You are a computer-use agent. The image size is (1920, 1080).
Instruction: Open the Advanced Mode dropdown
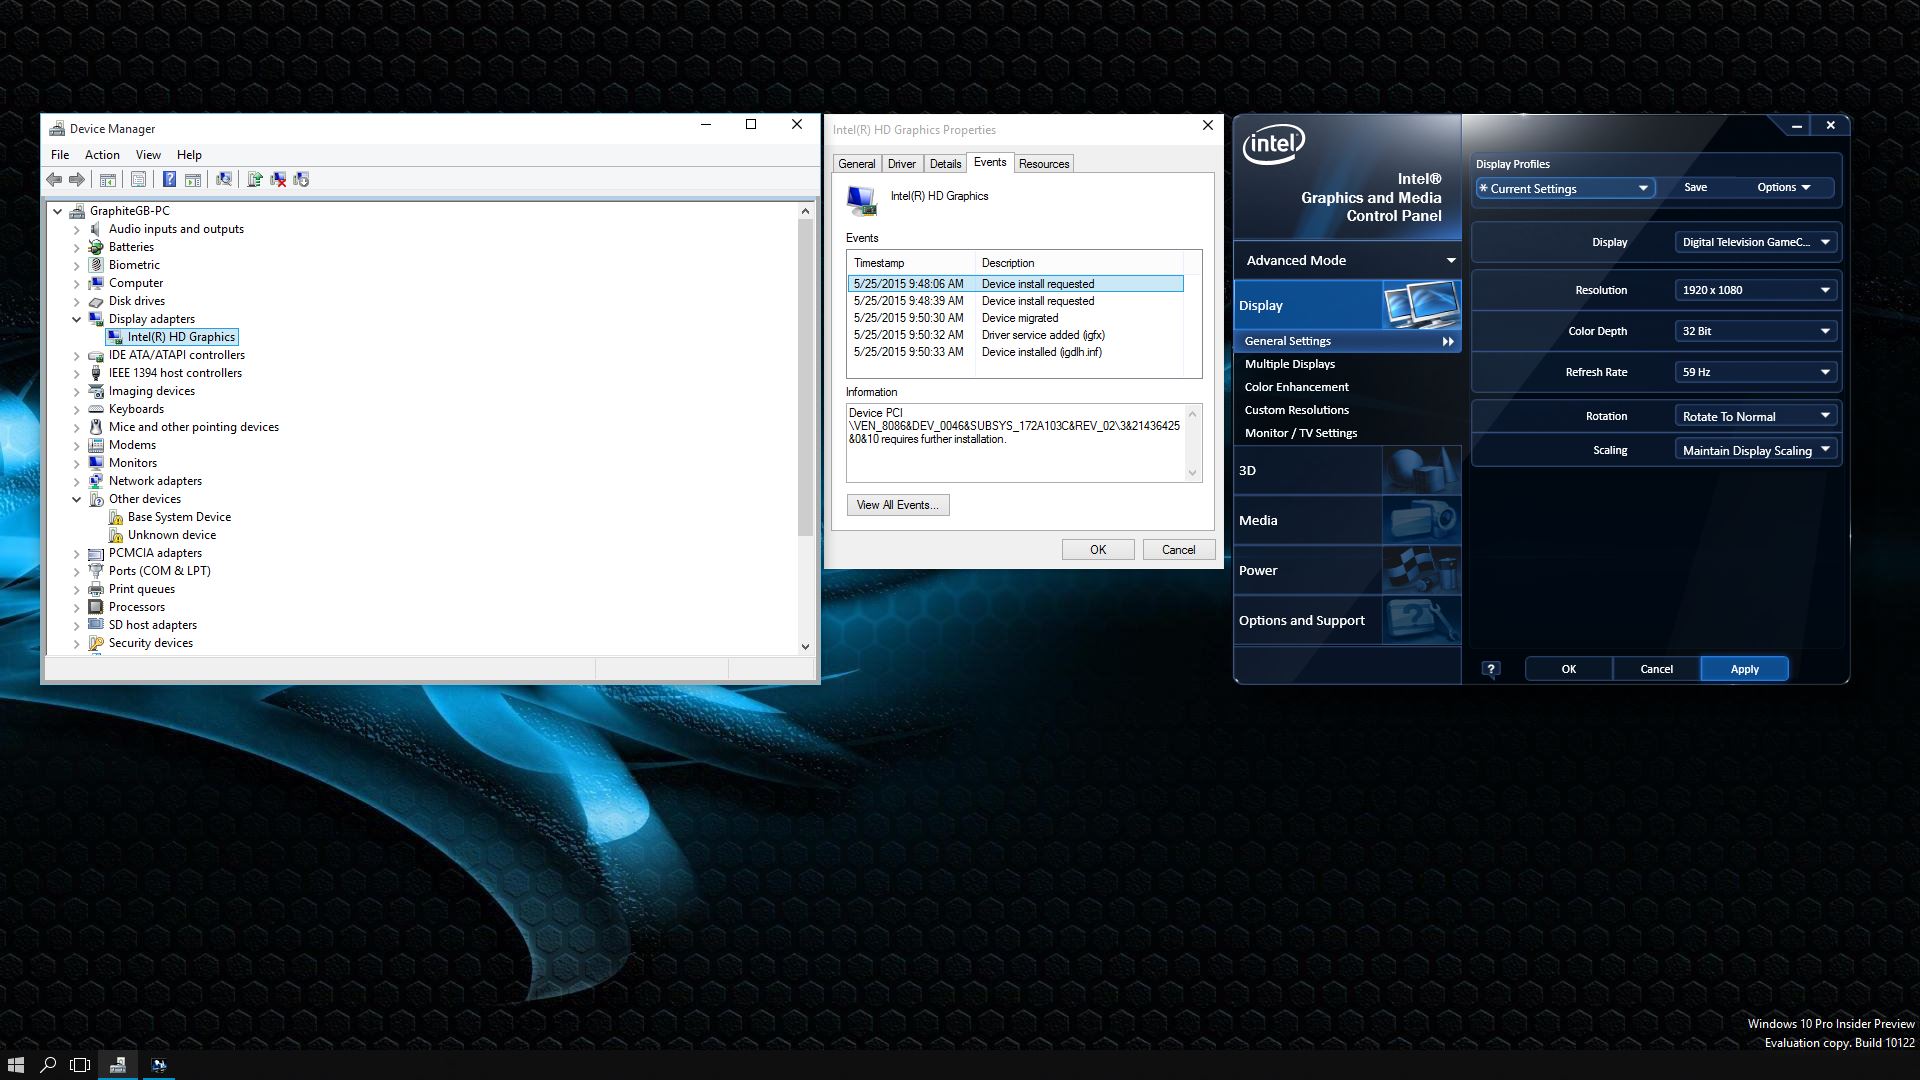[1347, 260]
